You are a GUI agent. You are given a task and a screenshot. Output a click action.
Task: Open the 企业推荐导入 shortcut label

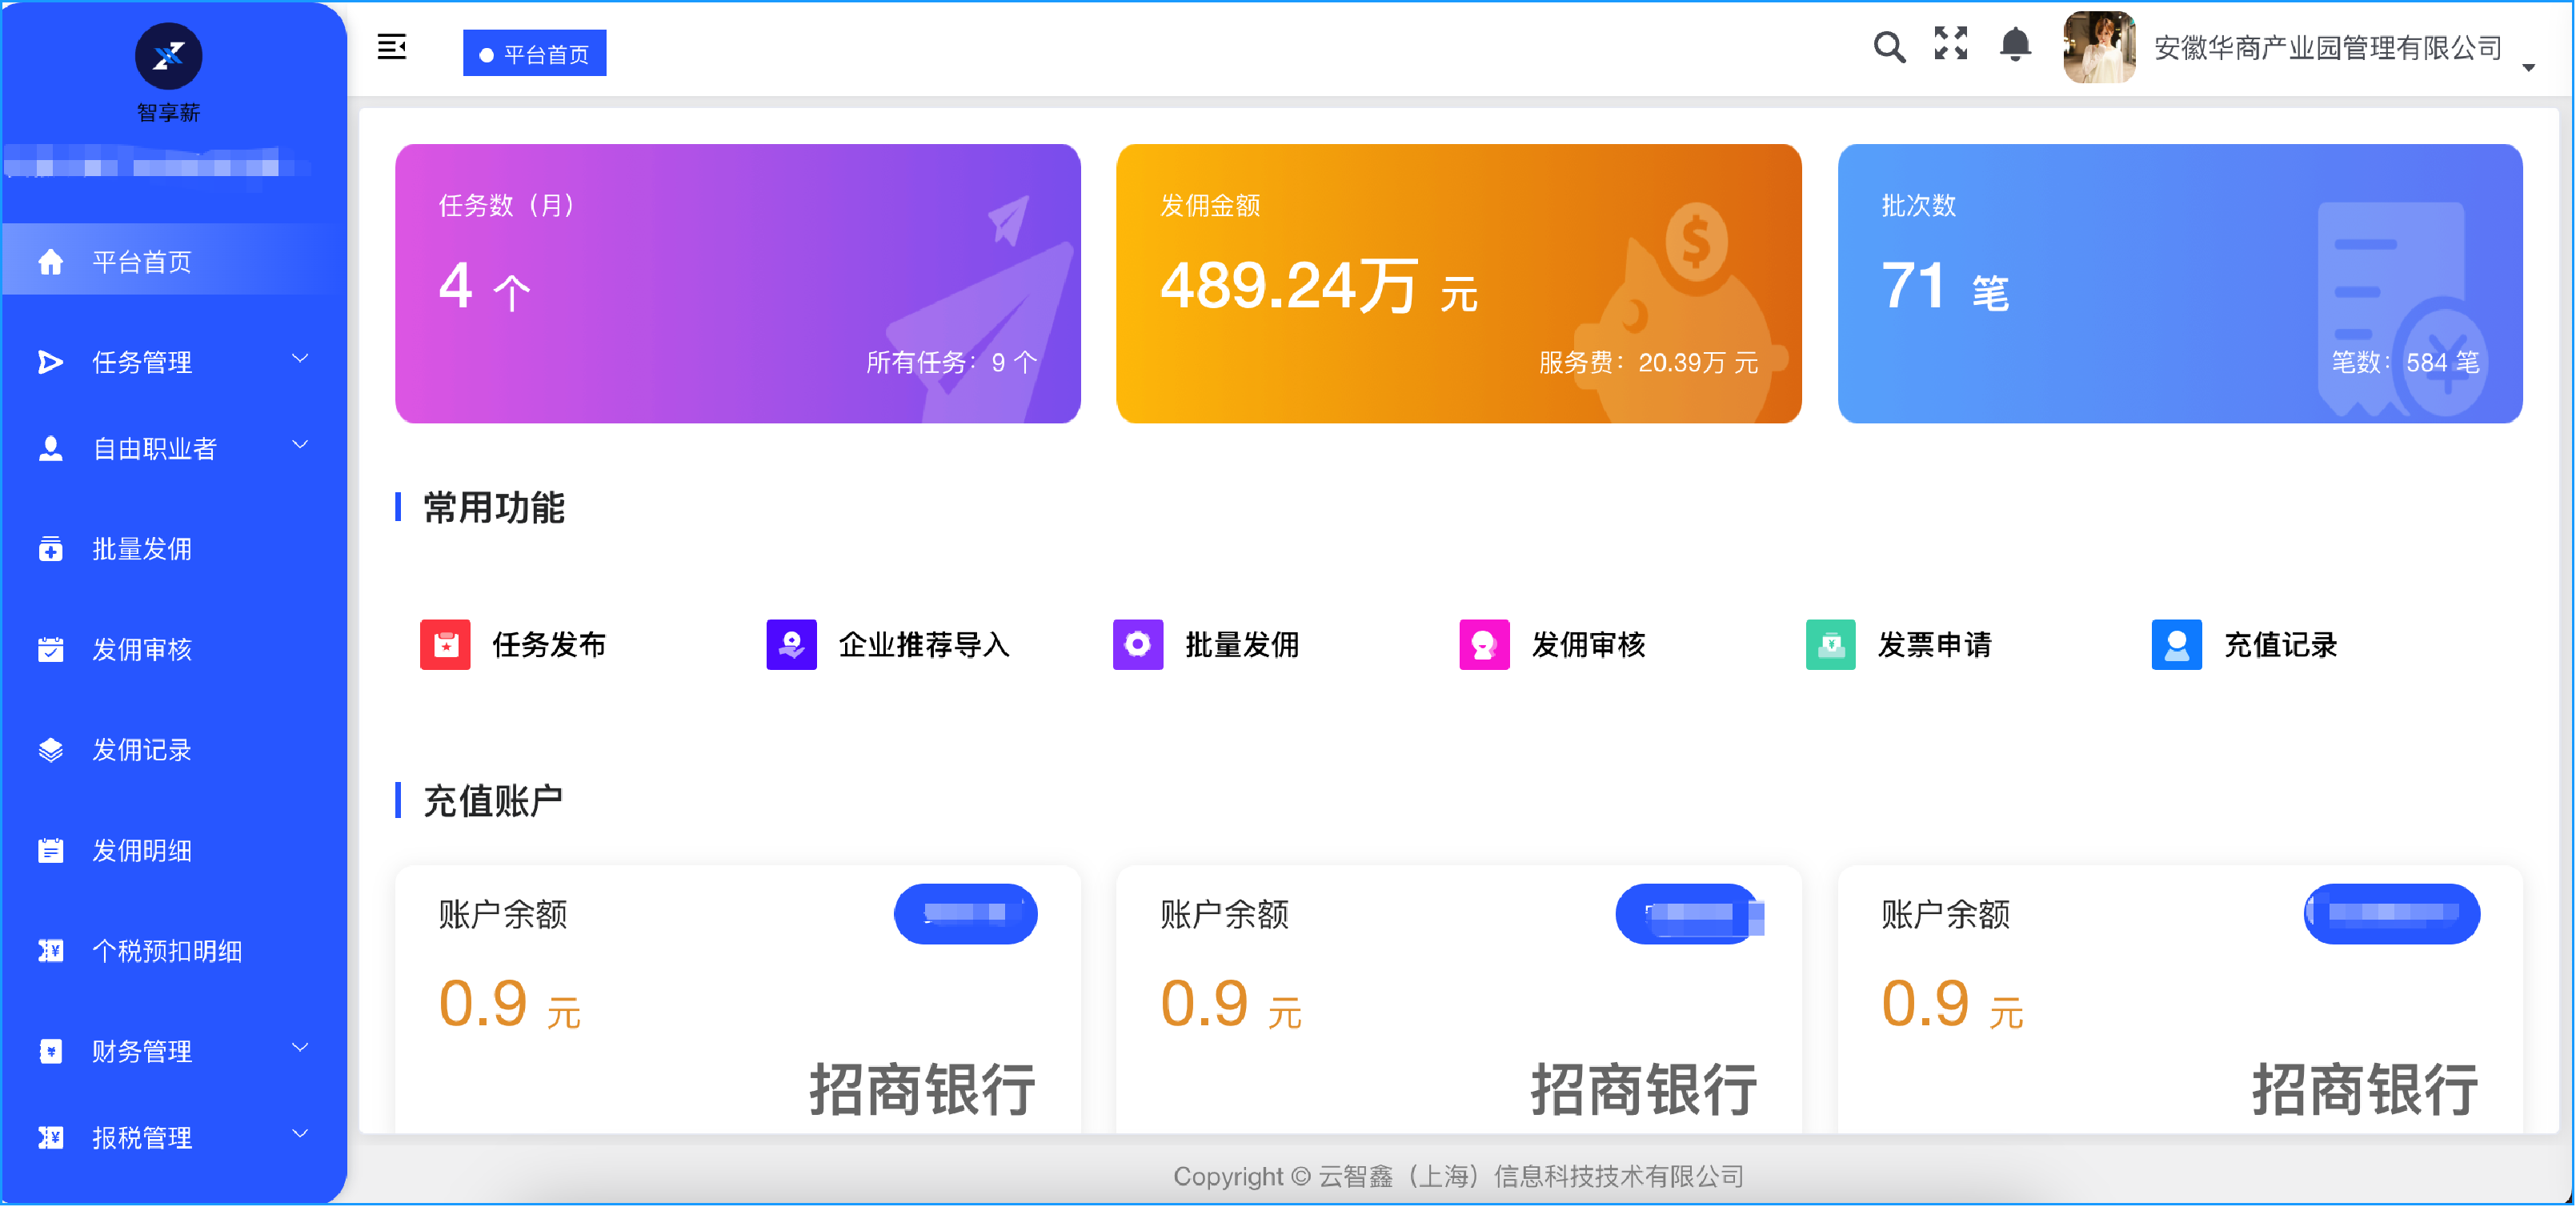click(x=924, y=645)
